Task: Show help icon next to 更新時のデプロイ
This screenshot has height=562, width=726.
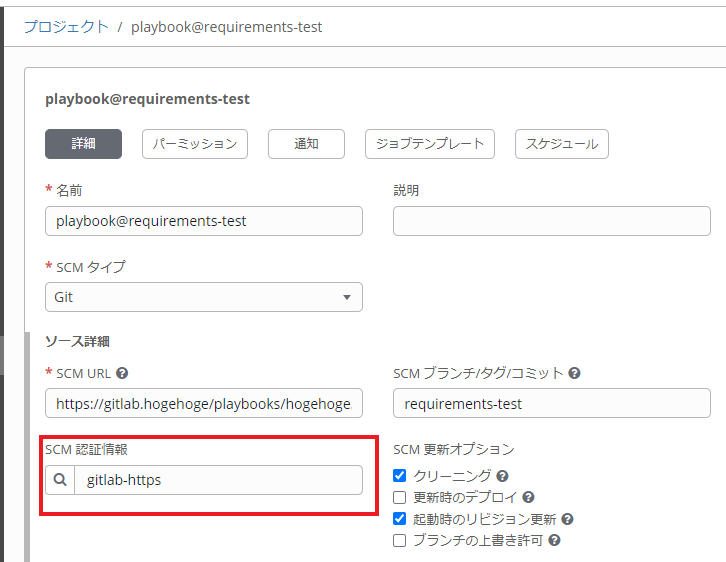Action: click(x=528, y=497)
